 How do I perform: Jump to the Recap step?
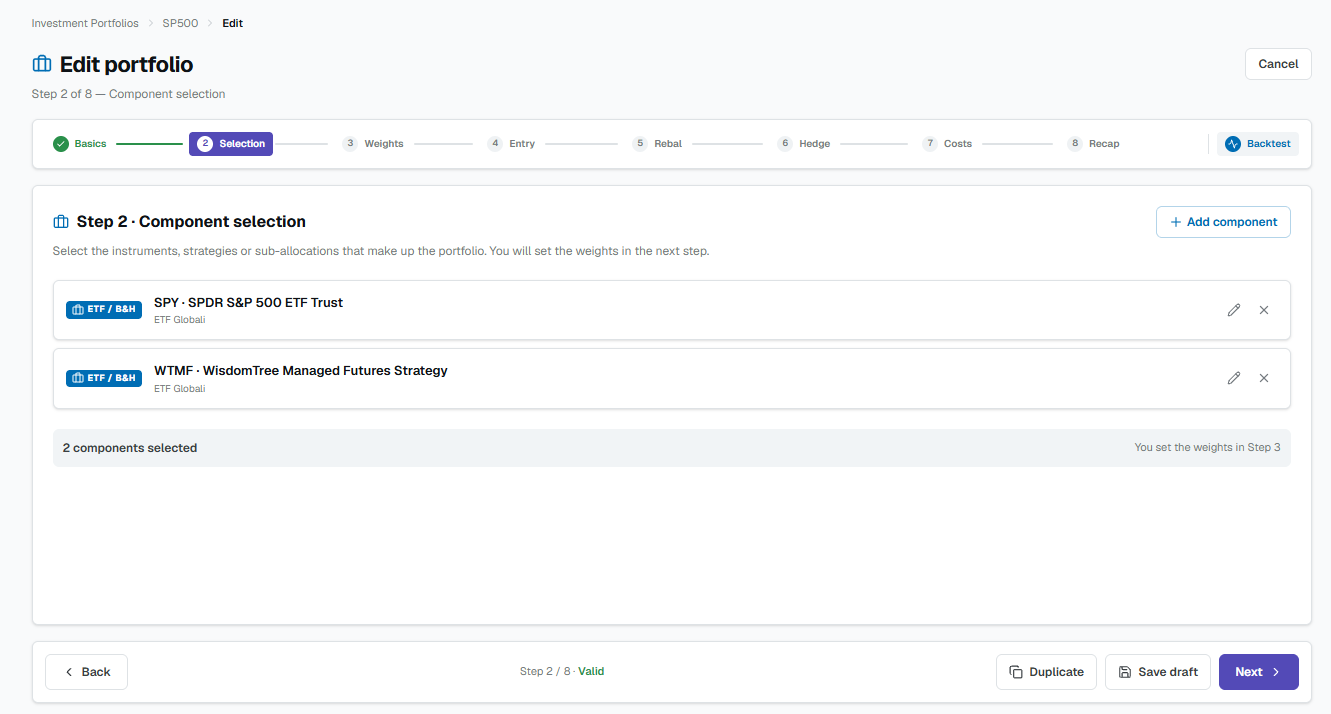(1093, 144)
